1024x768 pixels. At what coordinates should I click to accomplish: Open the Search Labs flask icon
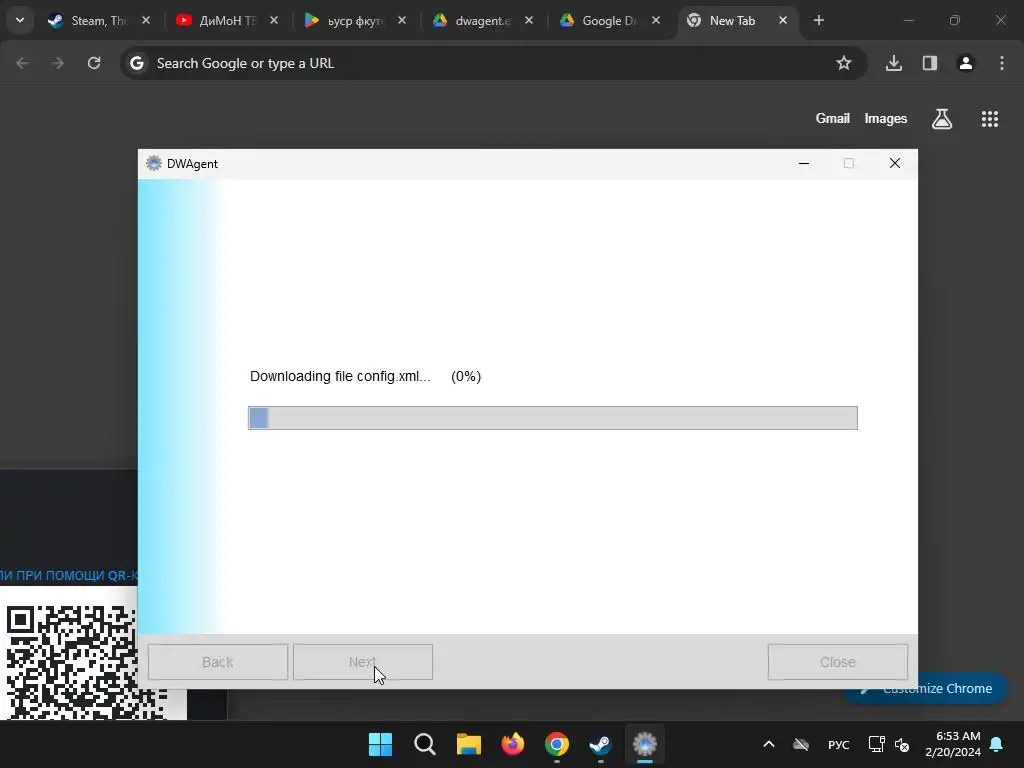point(942,119)
